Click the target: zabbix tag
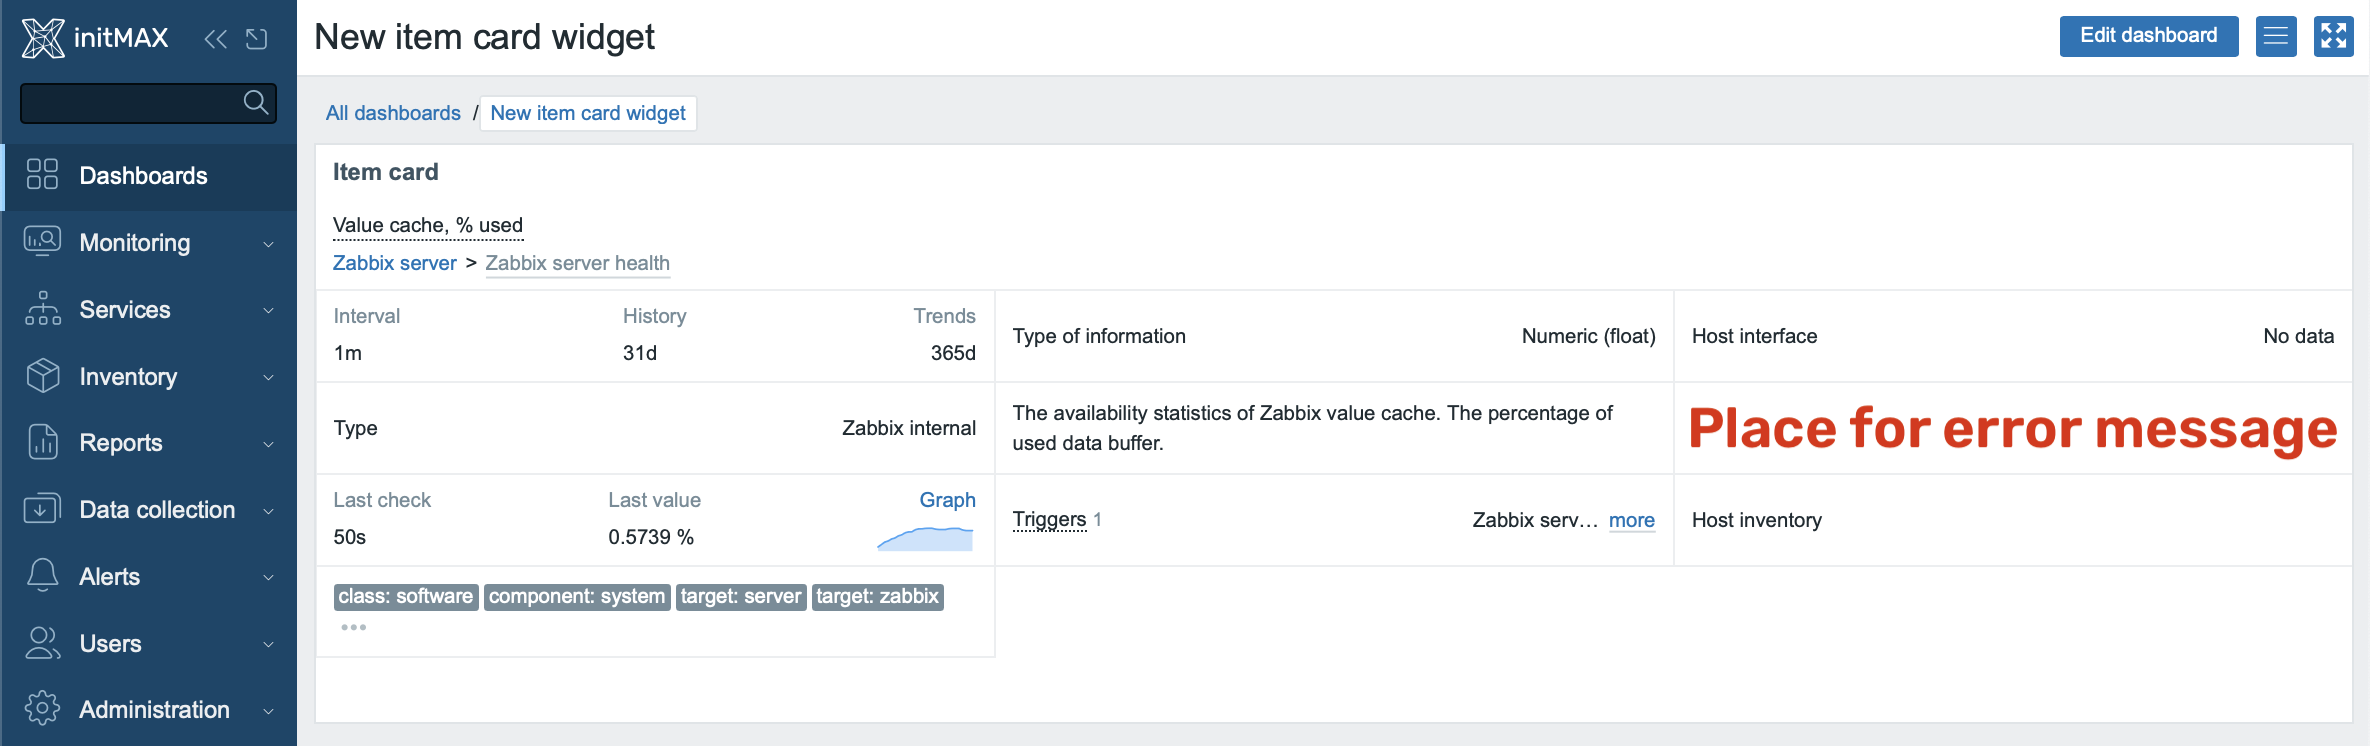This screenshot has height=746, width=2370. (877, 597)
